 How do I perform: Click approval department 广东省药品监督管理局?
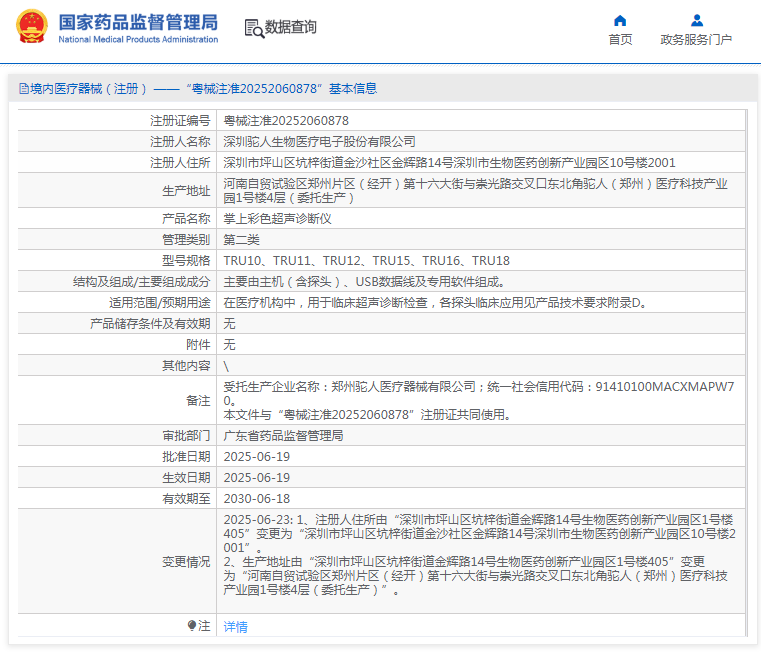coord(283,436)
